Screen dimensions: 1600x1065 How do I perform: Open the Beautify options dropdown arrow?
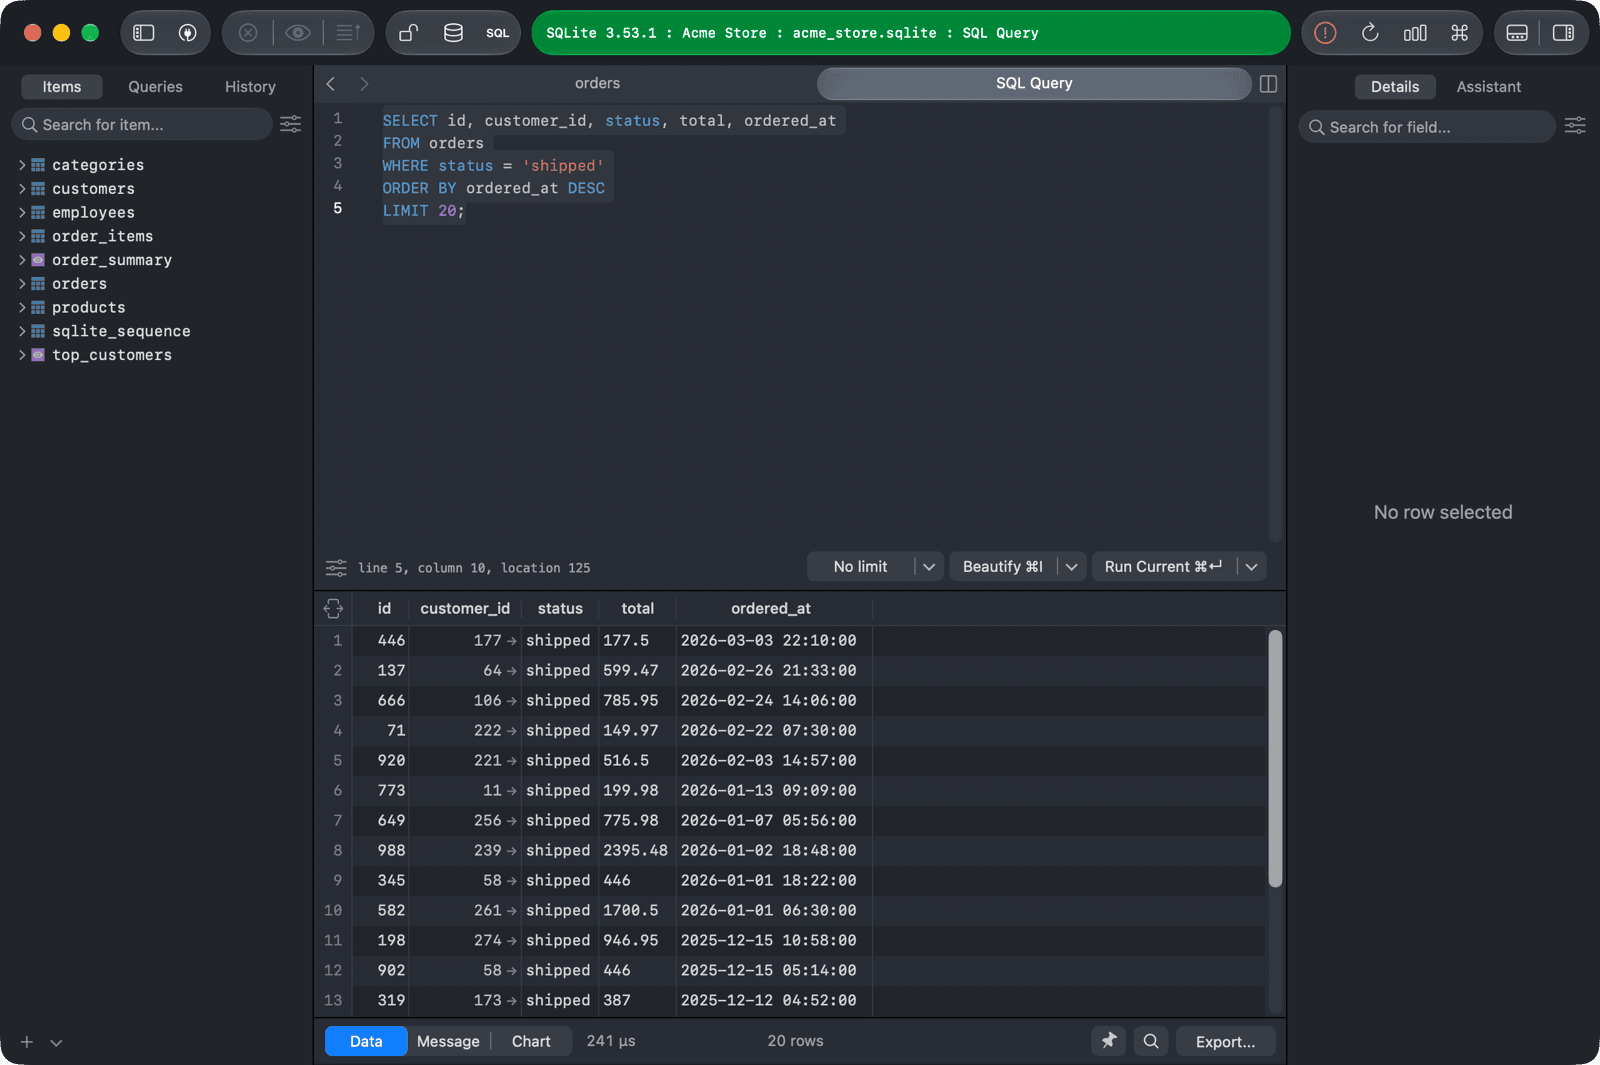click(x=1071, y=567)
